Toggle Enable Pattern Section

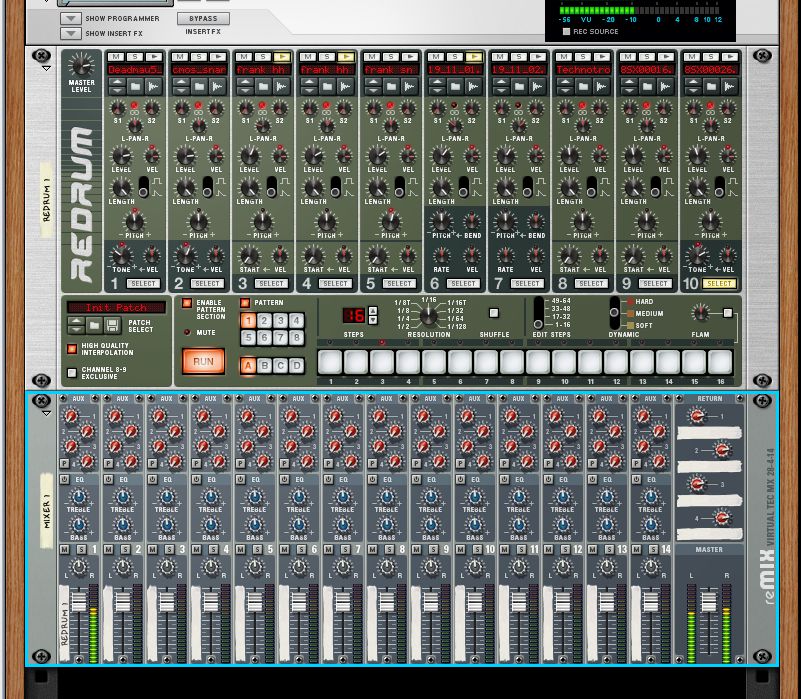pos(187,303)
